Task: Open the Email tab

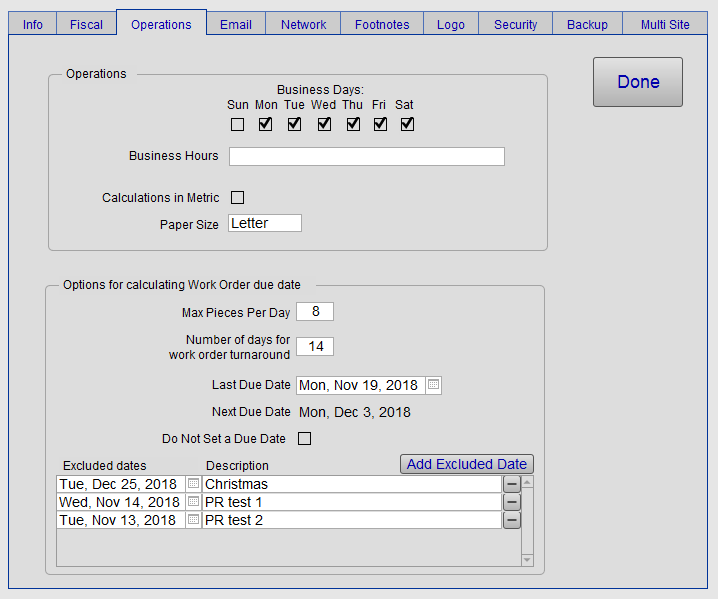Action: [x=236, y=24]
